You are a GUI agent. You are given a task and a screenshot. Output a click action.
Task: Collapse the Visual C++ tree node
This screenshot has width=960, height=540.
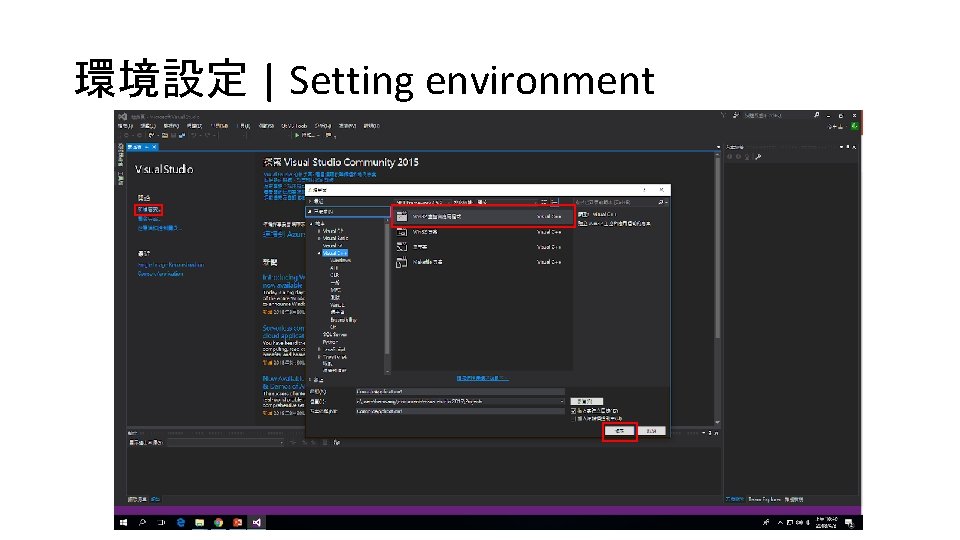pos(319,253)
